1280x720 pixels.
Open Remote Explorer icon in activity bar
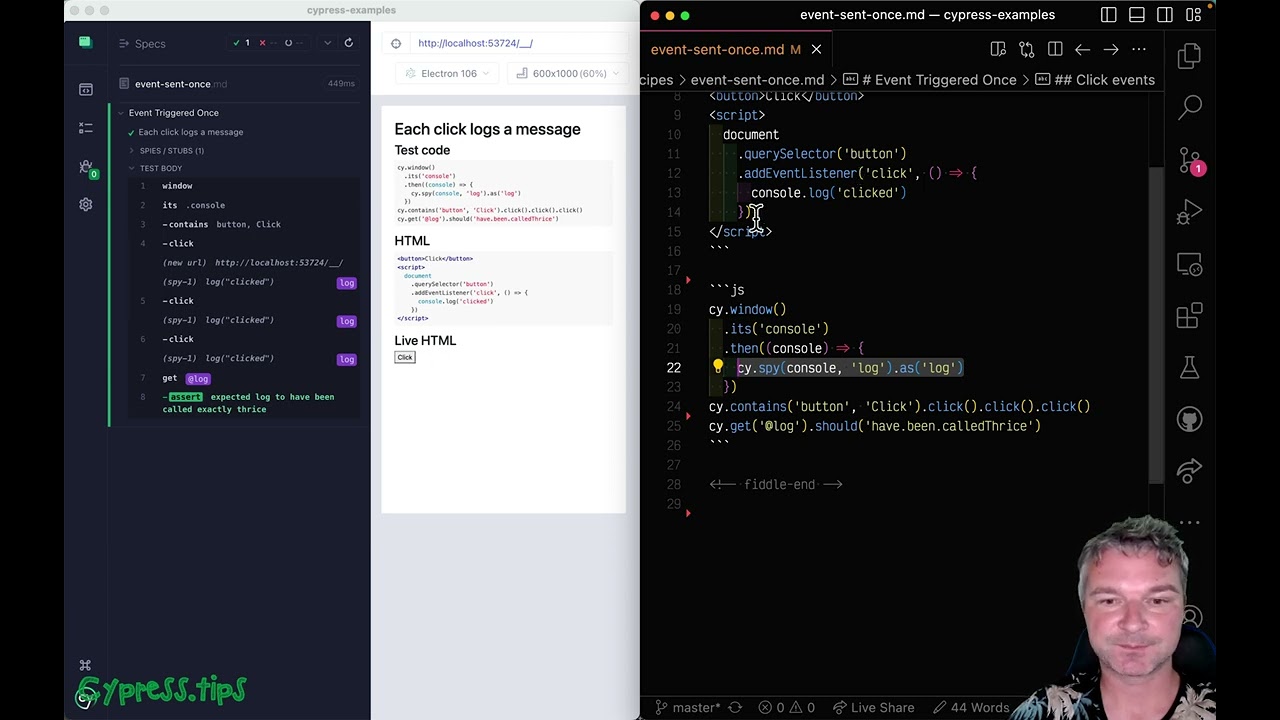pos(1189,266)
